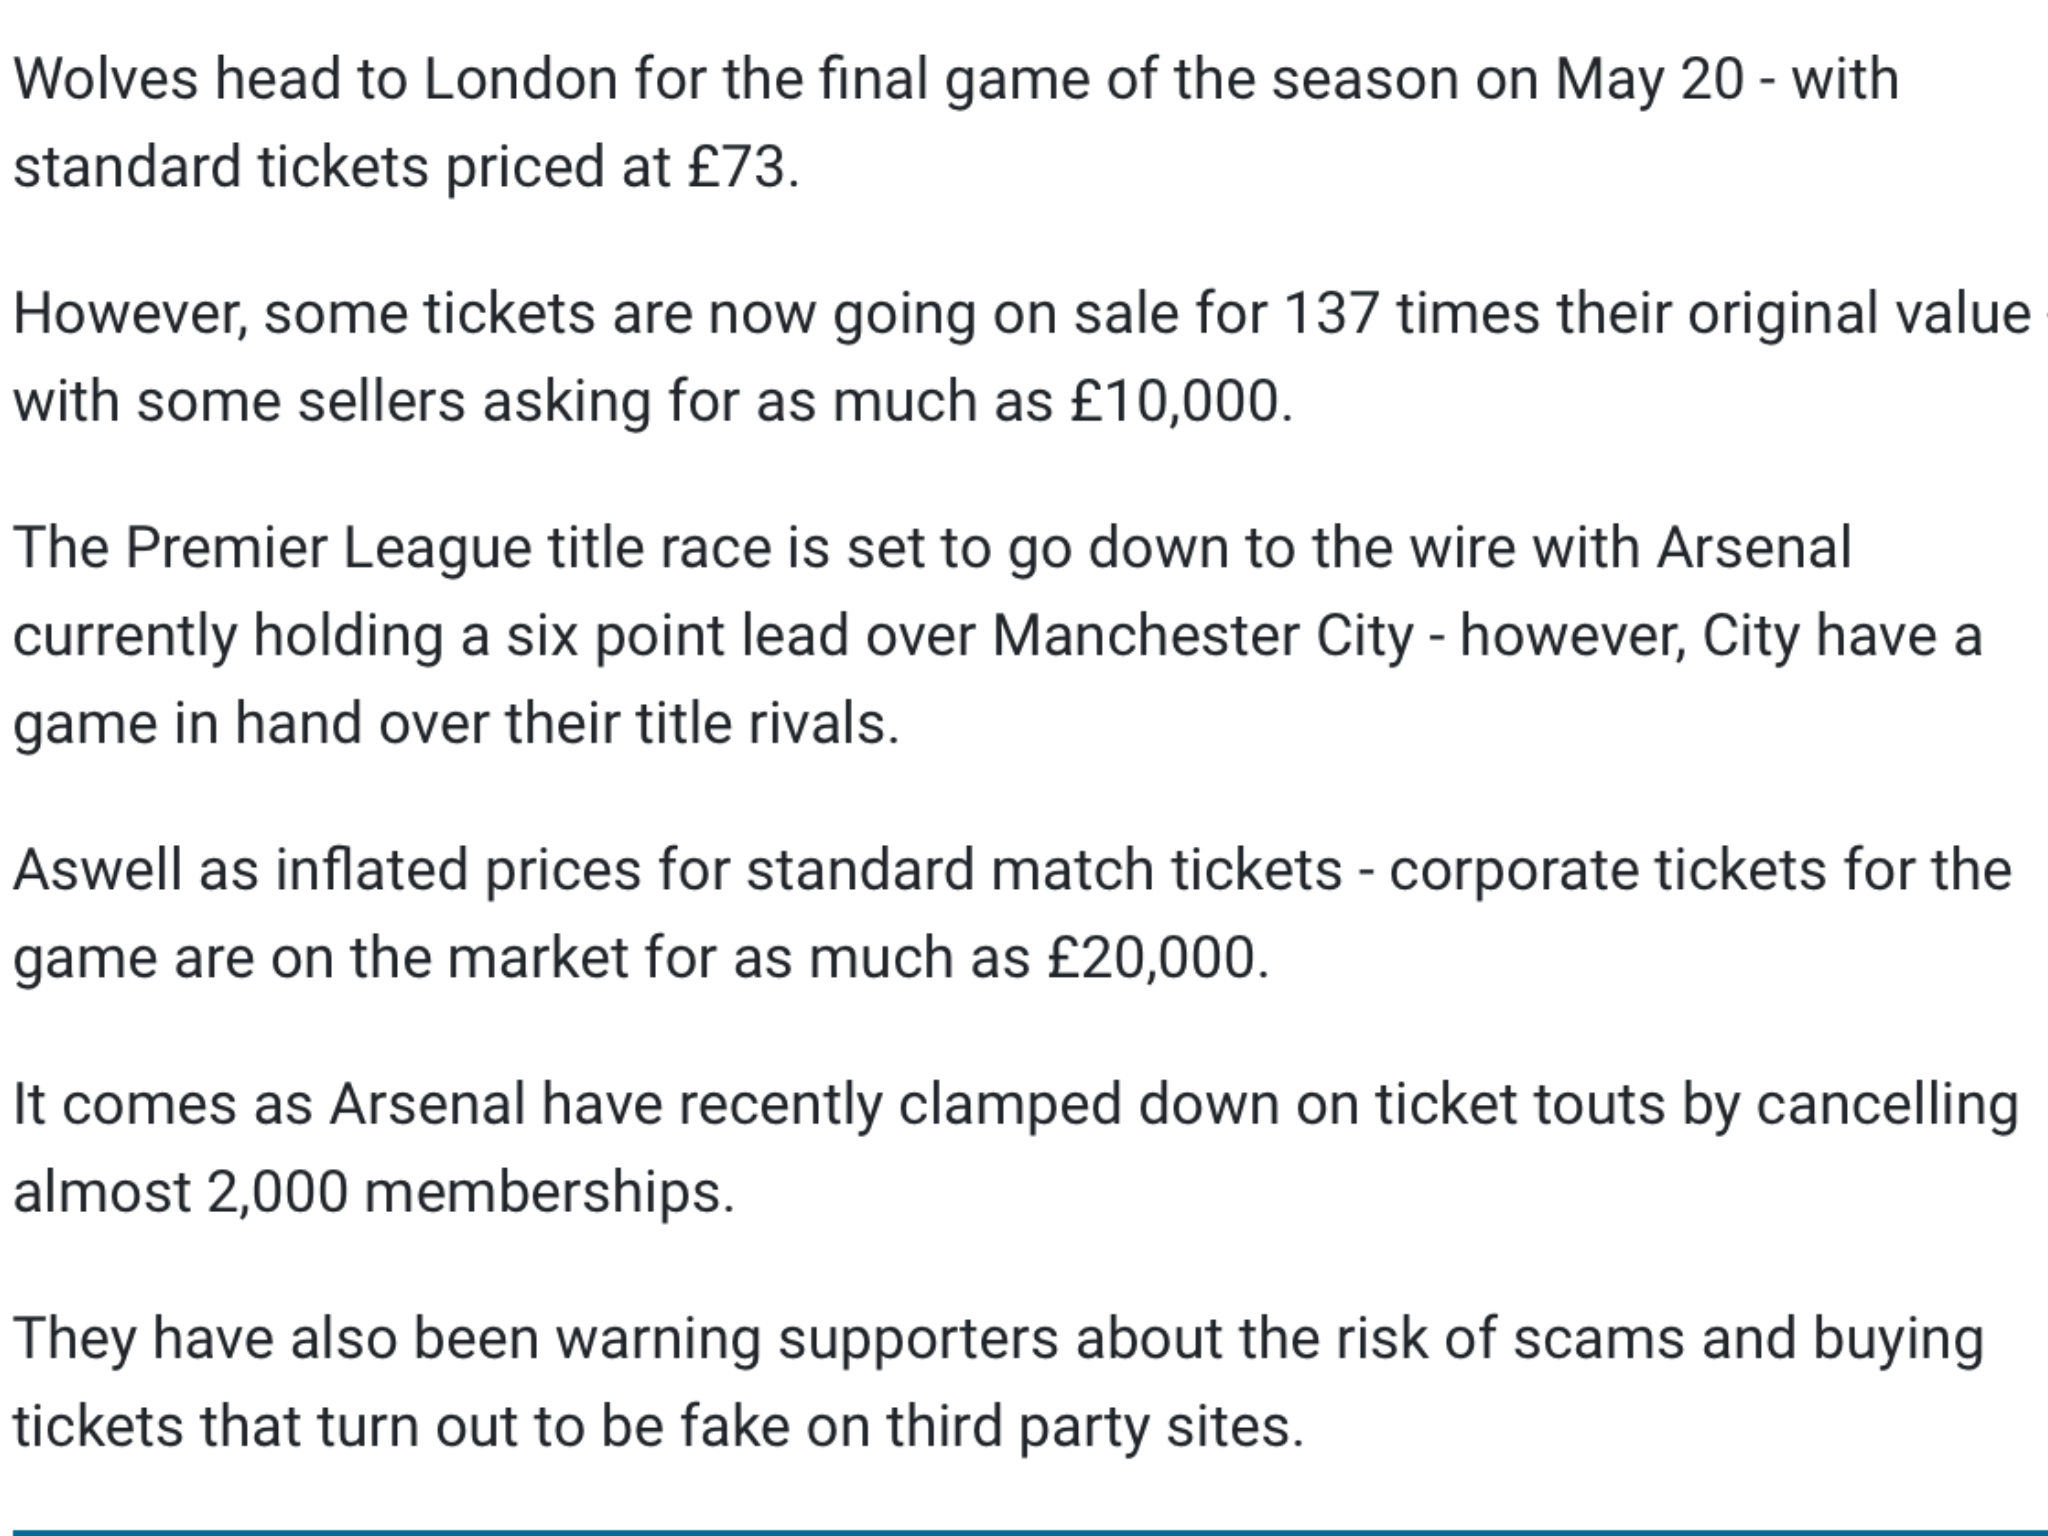The image size is (2048, 1536).
Task: Click the blue divider line below the article
Action: click(1024, 1531)
